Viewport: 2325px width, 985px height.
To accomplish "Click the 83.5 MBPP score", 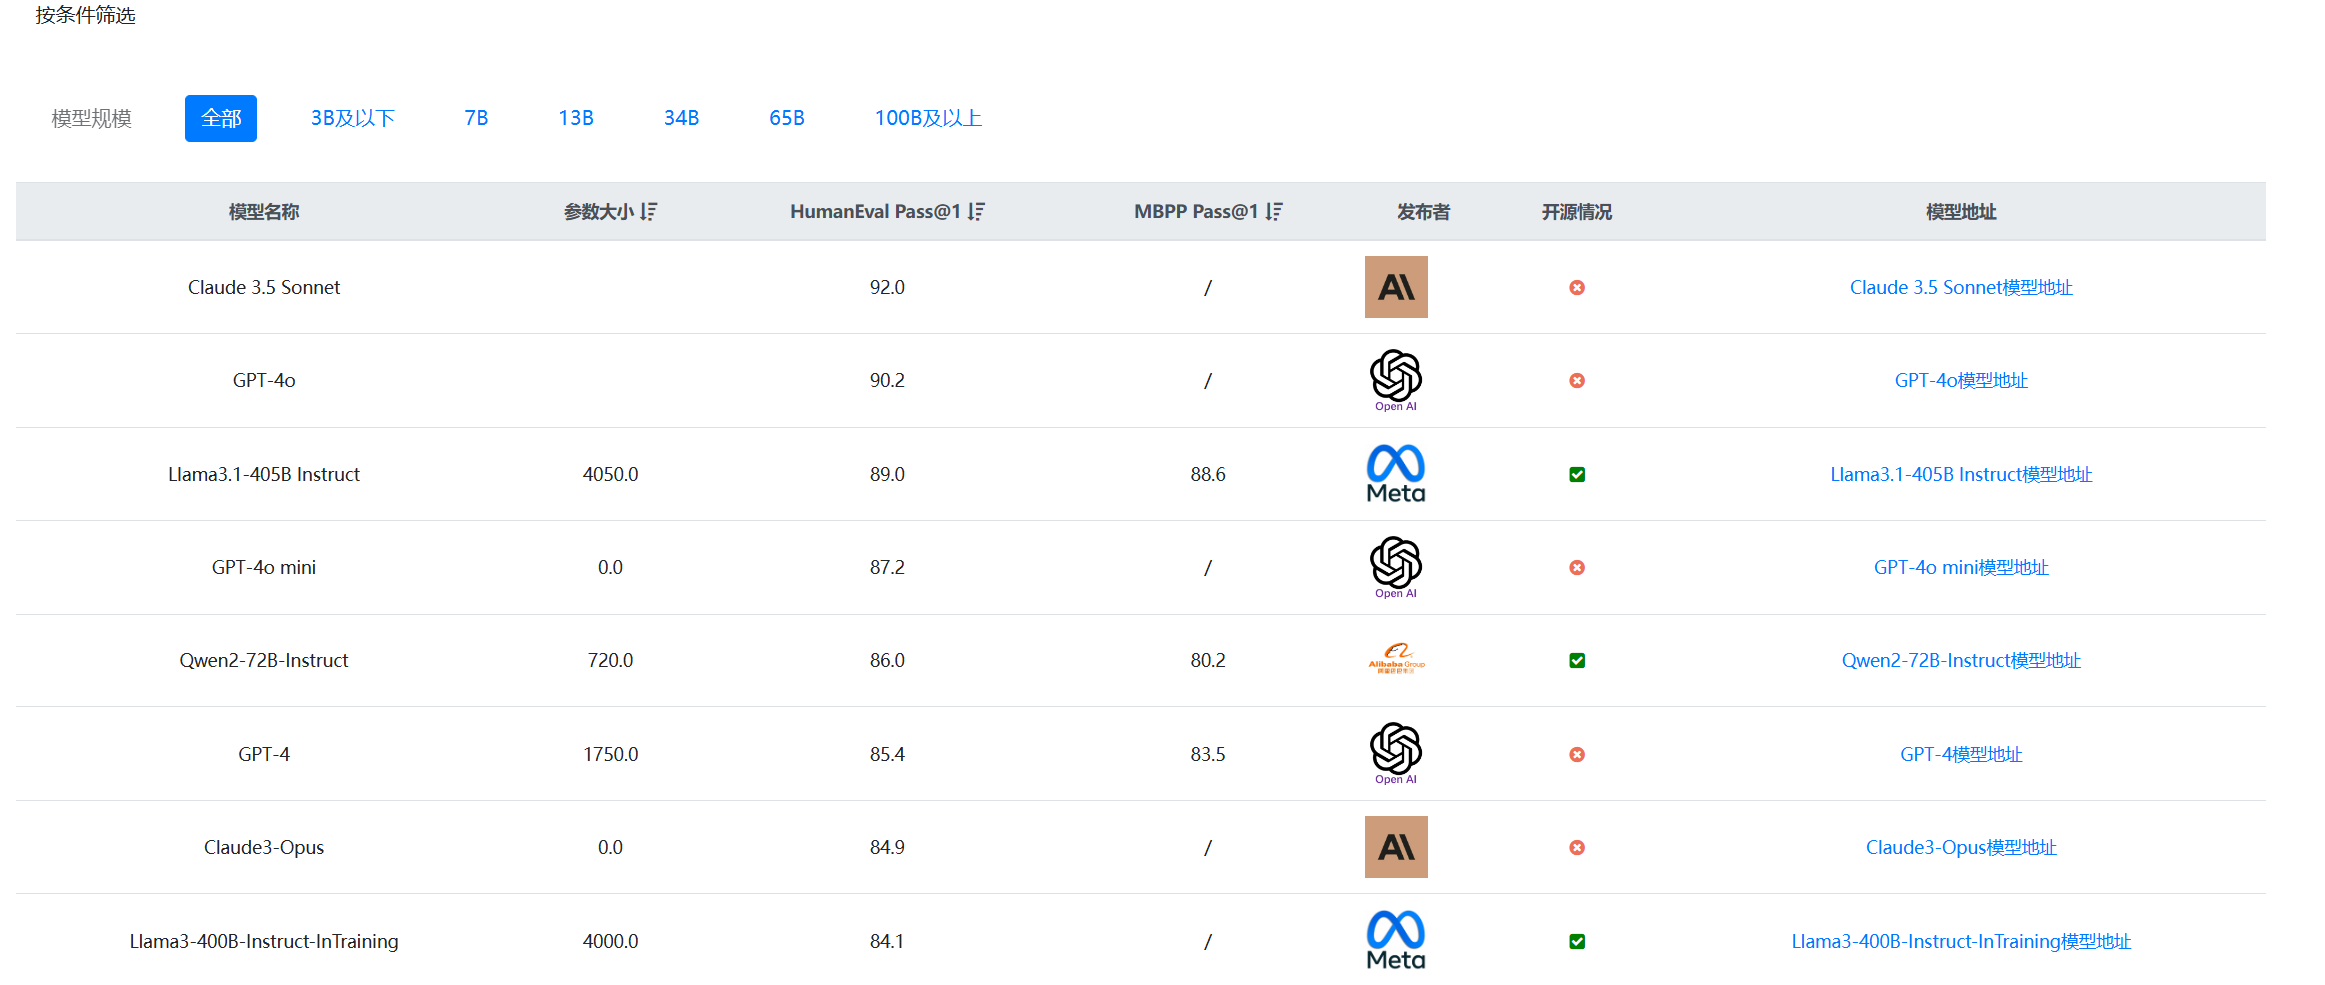I will (1208, 754).
